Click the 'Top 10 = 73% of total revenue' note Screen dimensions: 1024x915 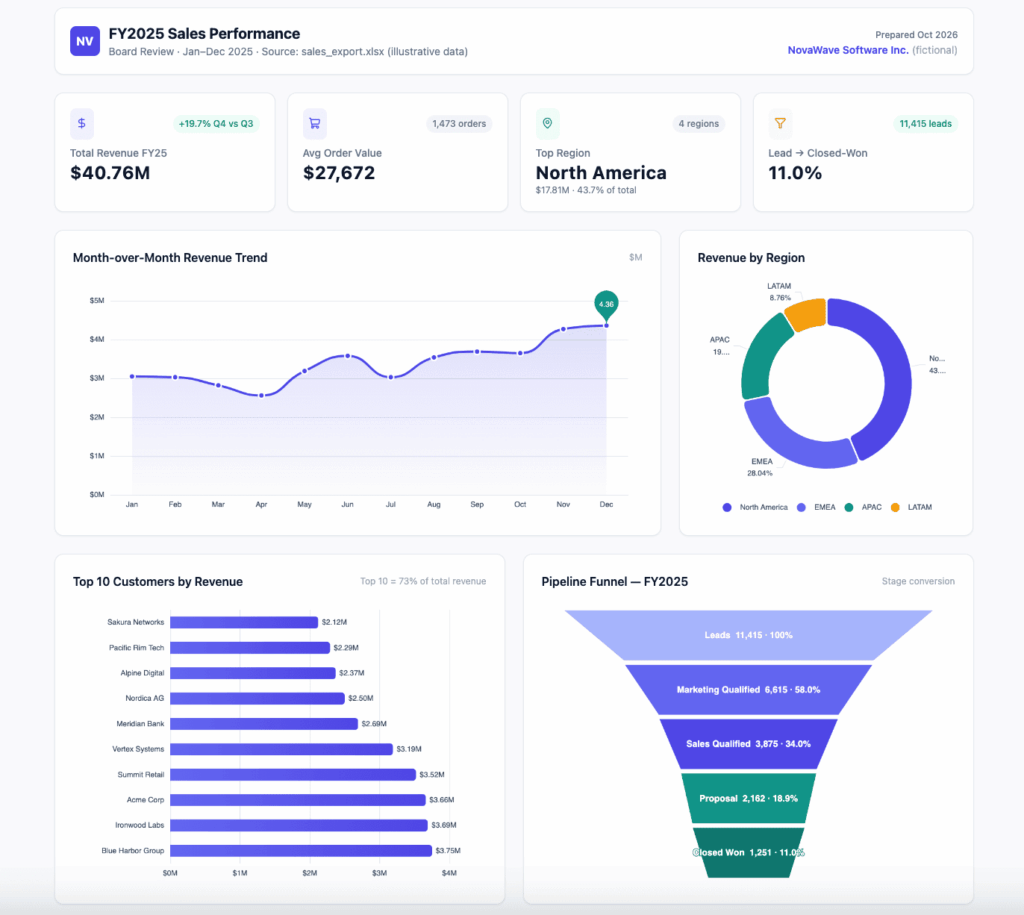(423, 581)
